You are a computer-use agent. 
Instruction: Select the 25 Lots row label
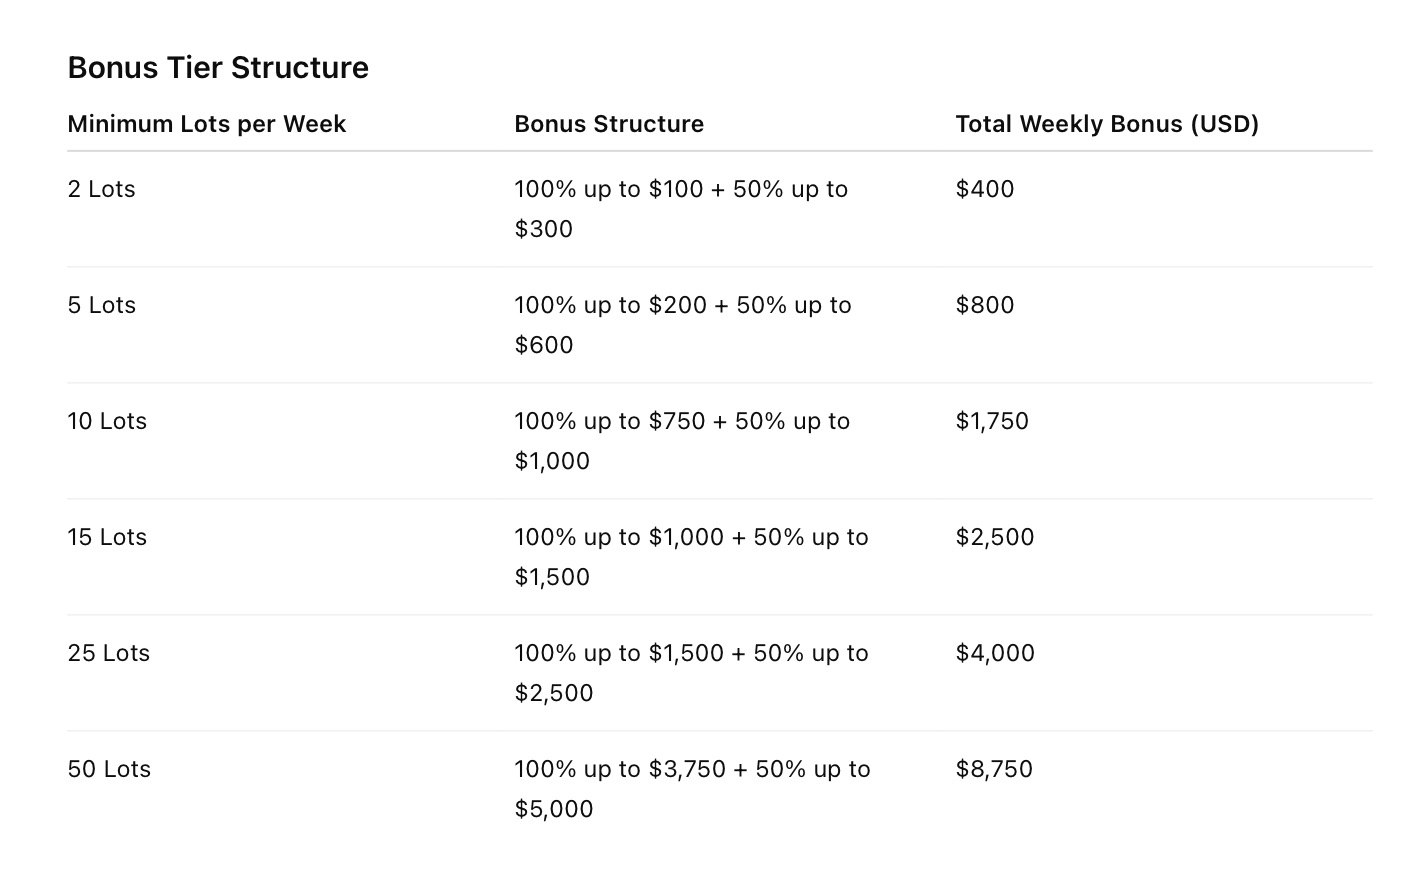(109, 653)
